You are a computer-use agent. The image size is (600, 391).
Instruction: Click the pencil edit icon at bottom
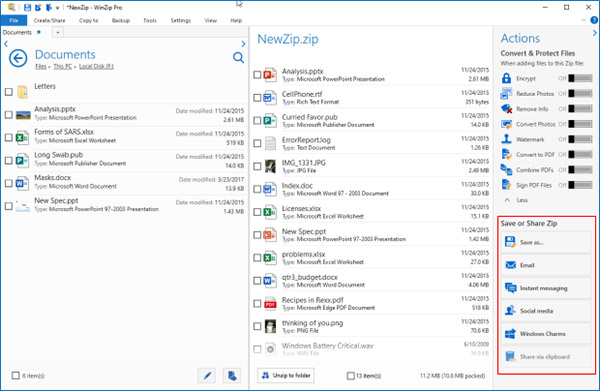pyautogui.click(x=207, y=376)
